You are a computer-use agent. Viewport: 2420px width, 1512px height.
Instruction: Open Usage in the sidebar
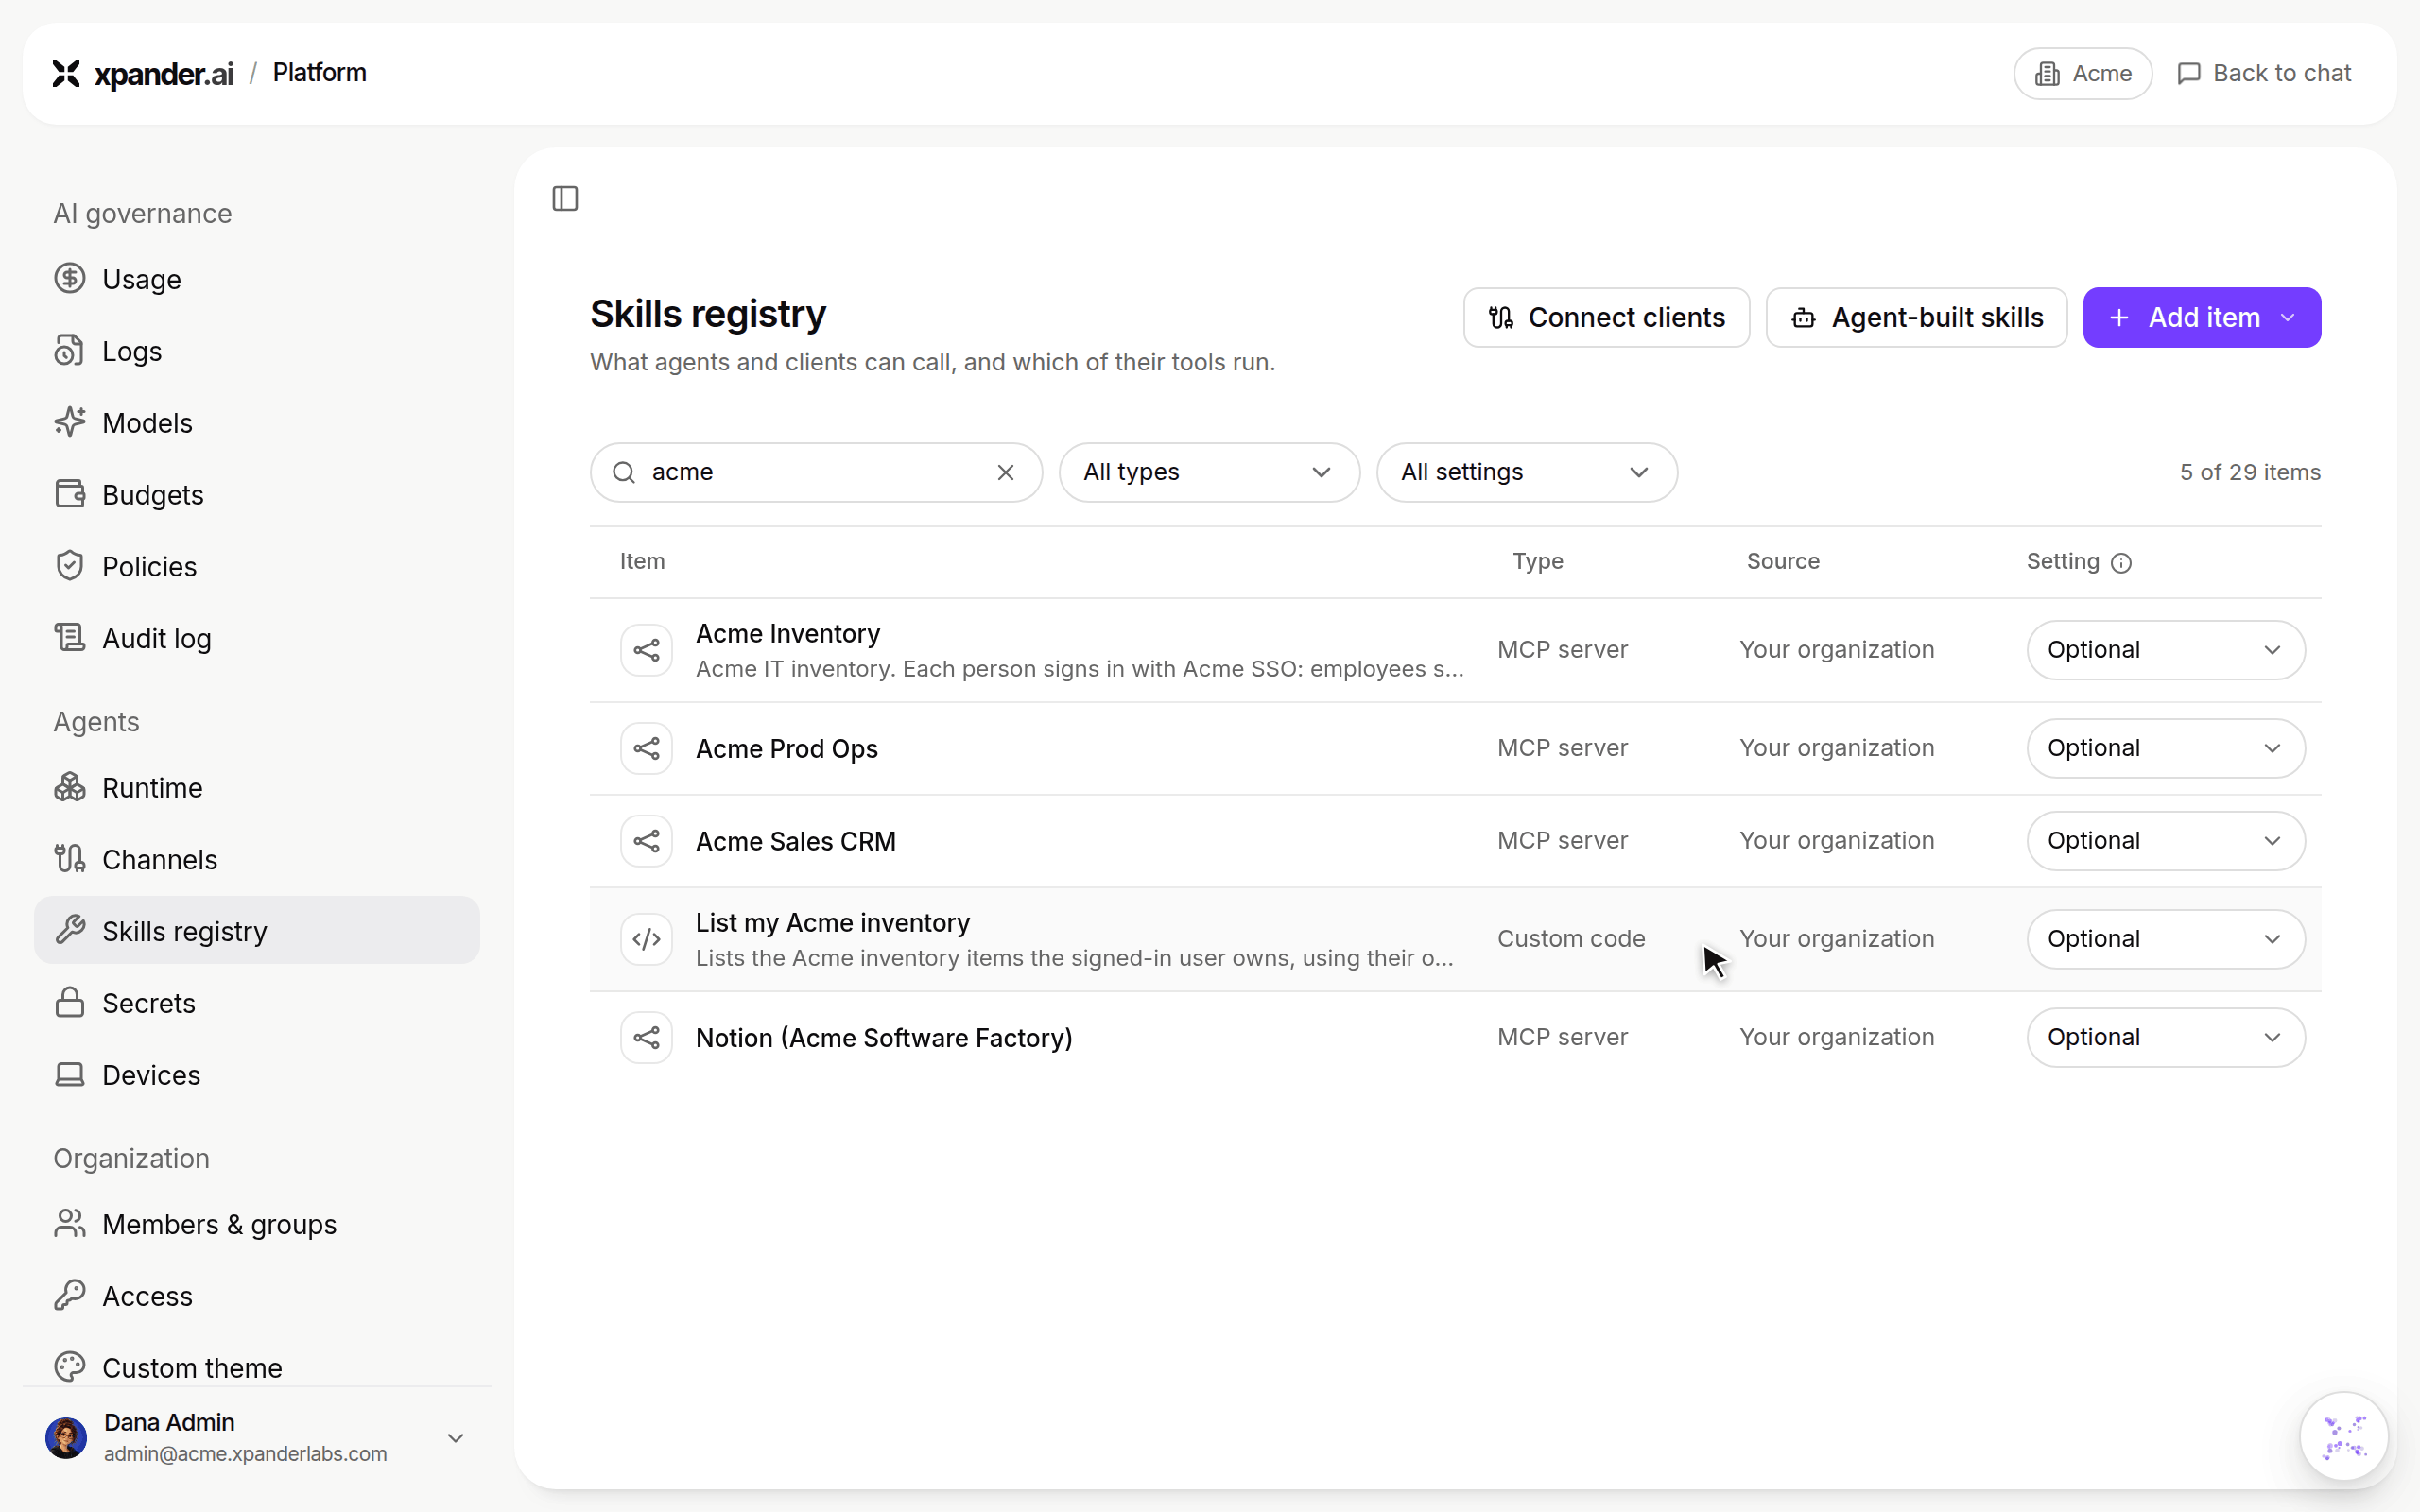point(257,279)
